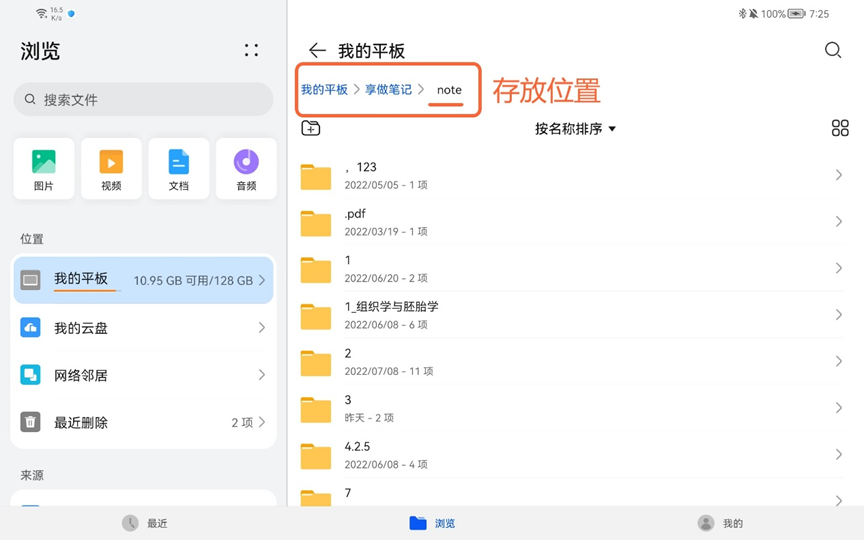Open the Documents (文档) category
The width and height of the screenshot is (864, 540).
click(x=179, y=168)
